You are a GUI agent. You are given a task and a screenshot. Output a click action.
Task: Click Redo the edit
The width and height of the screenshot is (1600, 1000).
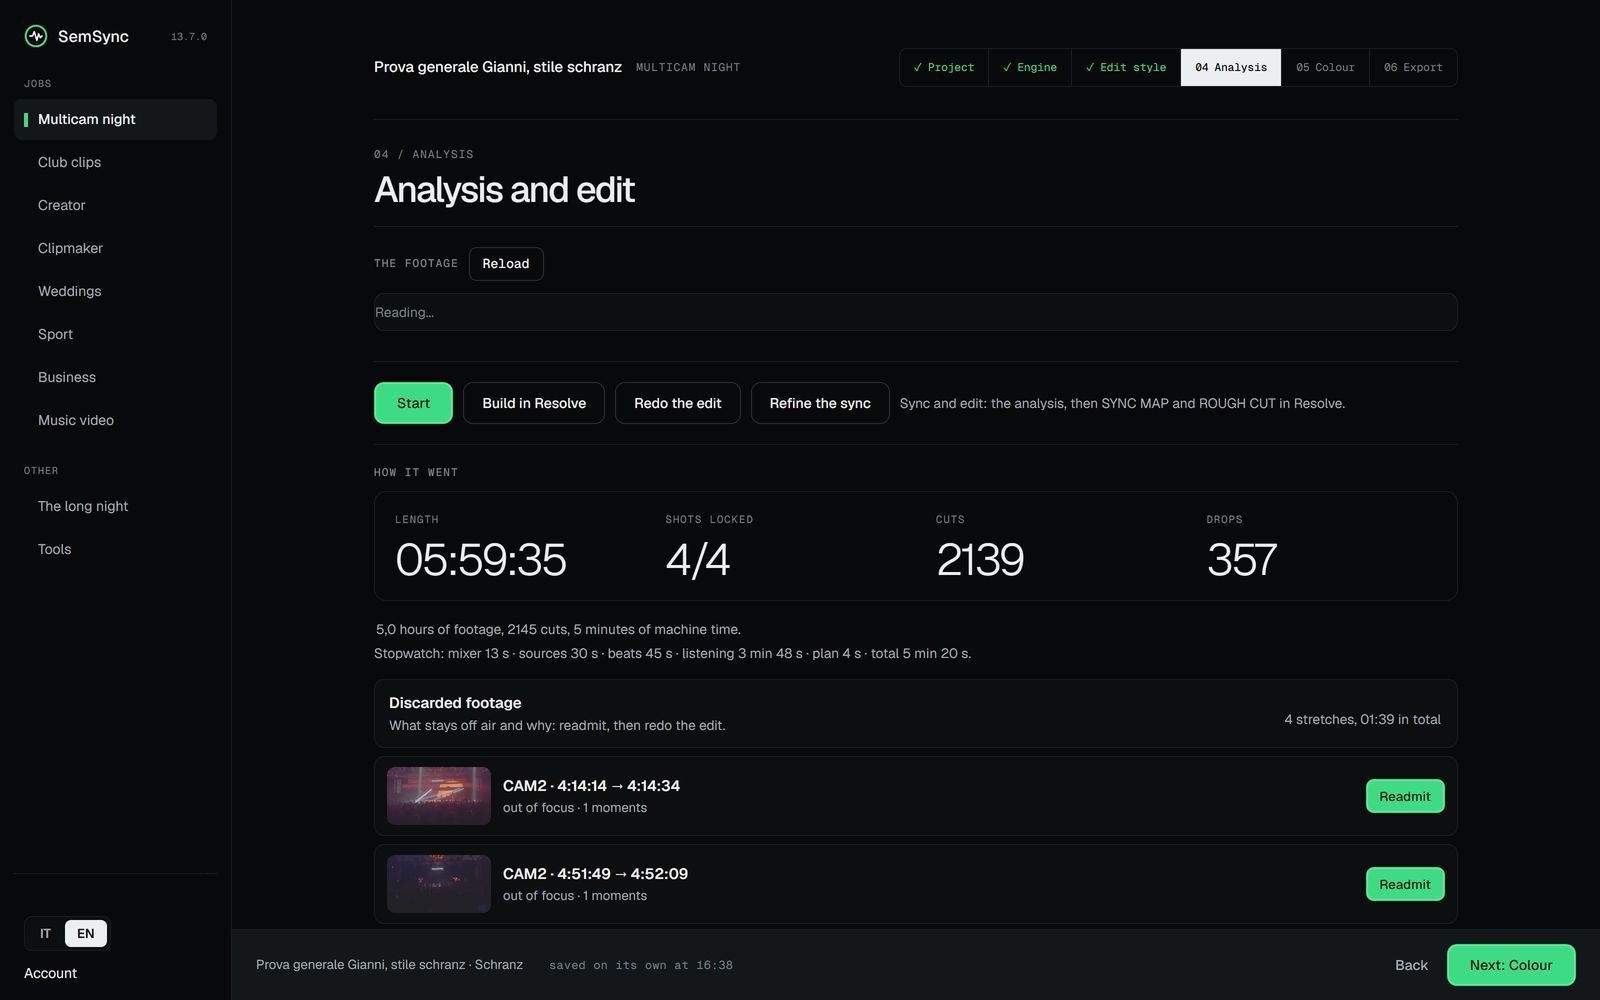click(x=678, y=403)
